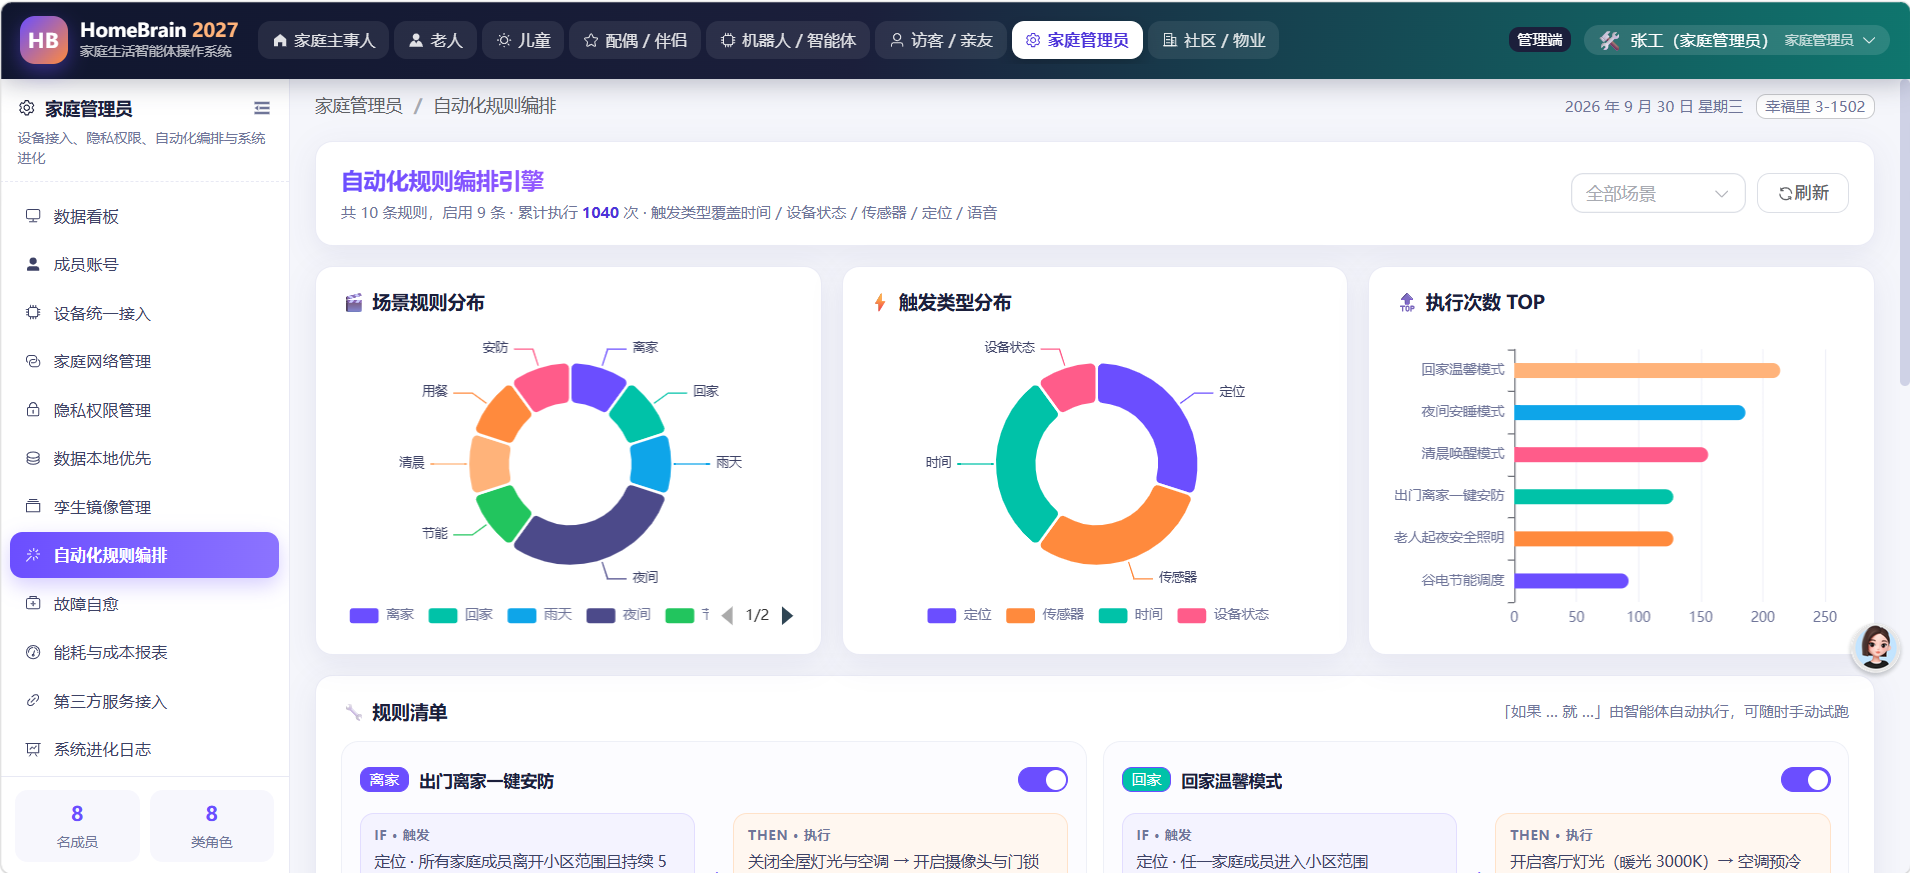Toggle 雨天 legend in scene chart
This screenshot has height=873, width=1910.
540,615
